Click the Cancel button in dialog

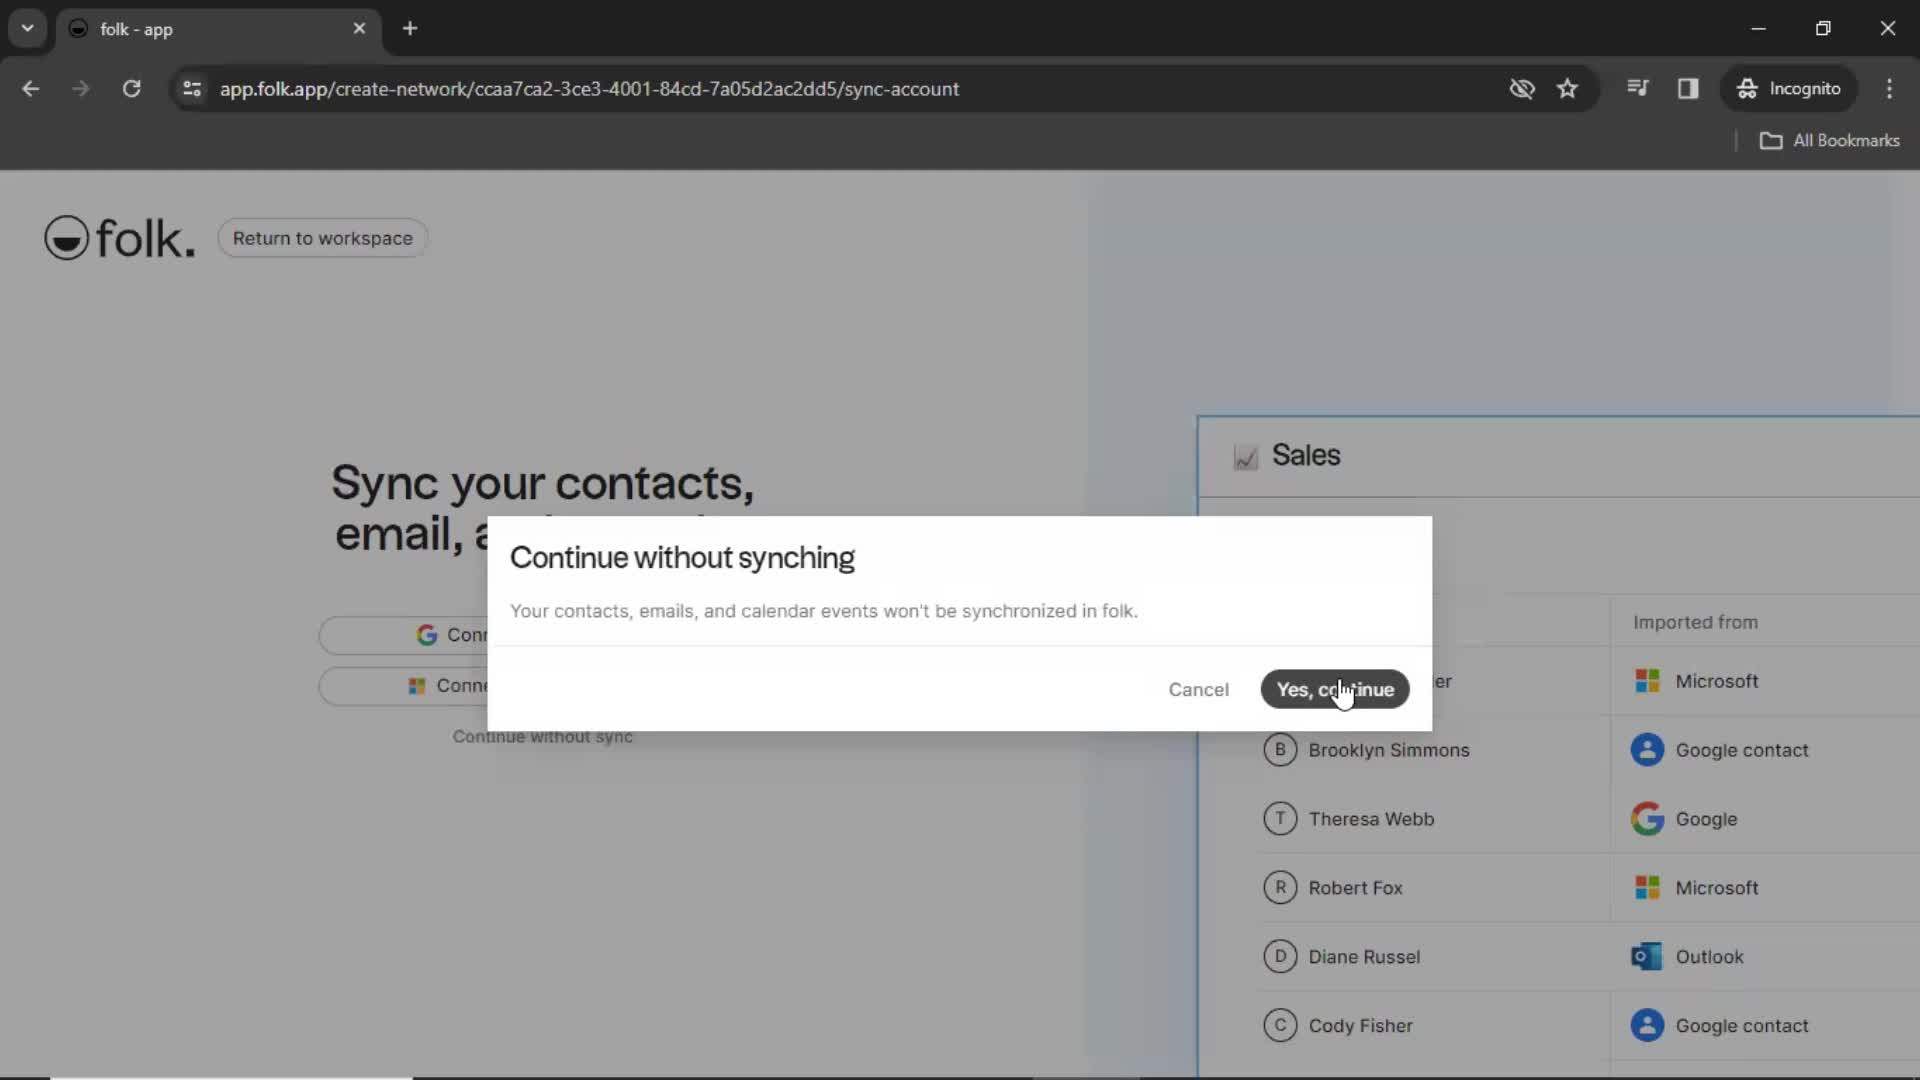click(1197, 688)
